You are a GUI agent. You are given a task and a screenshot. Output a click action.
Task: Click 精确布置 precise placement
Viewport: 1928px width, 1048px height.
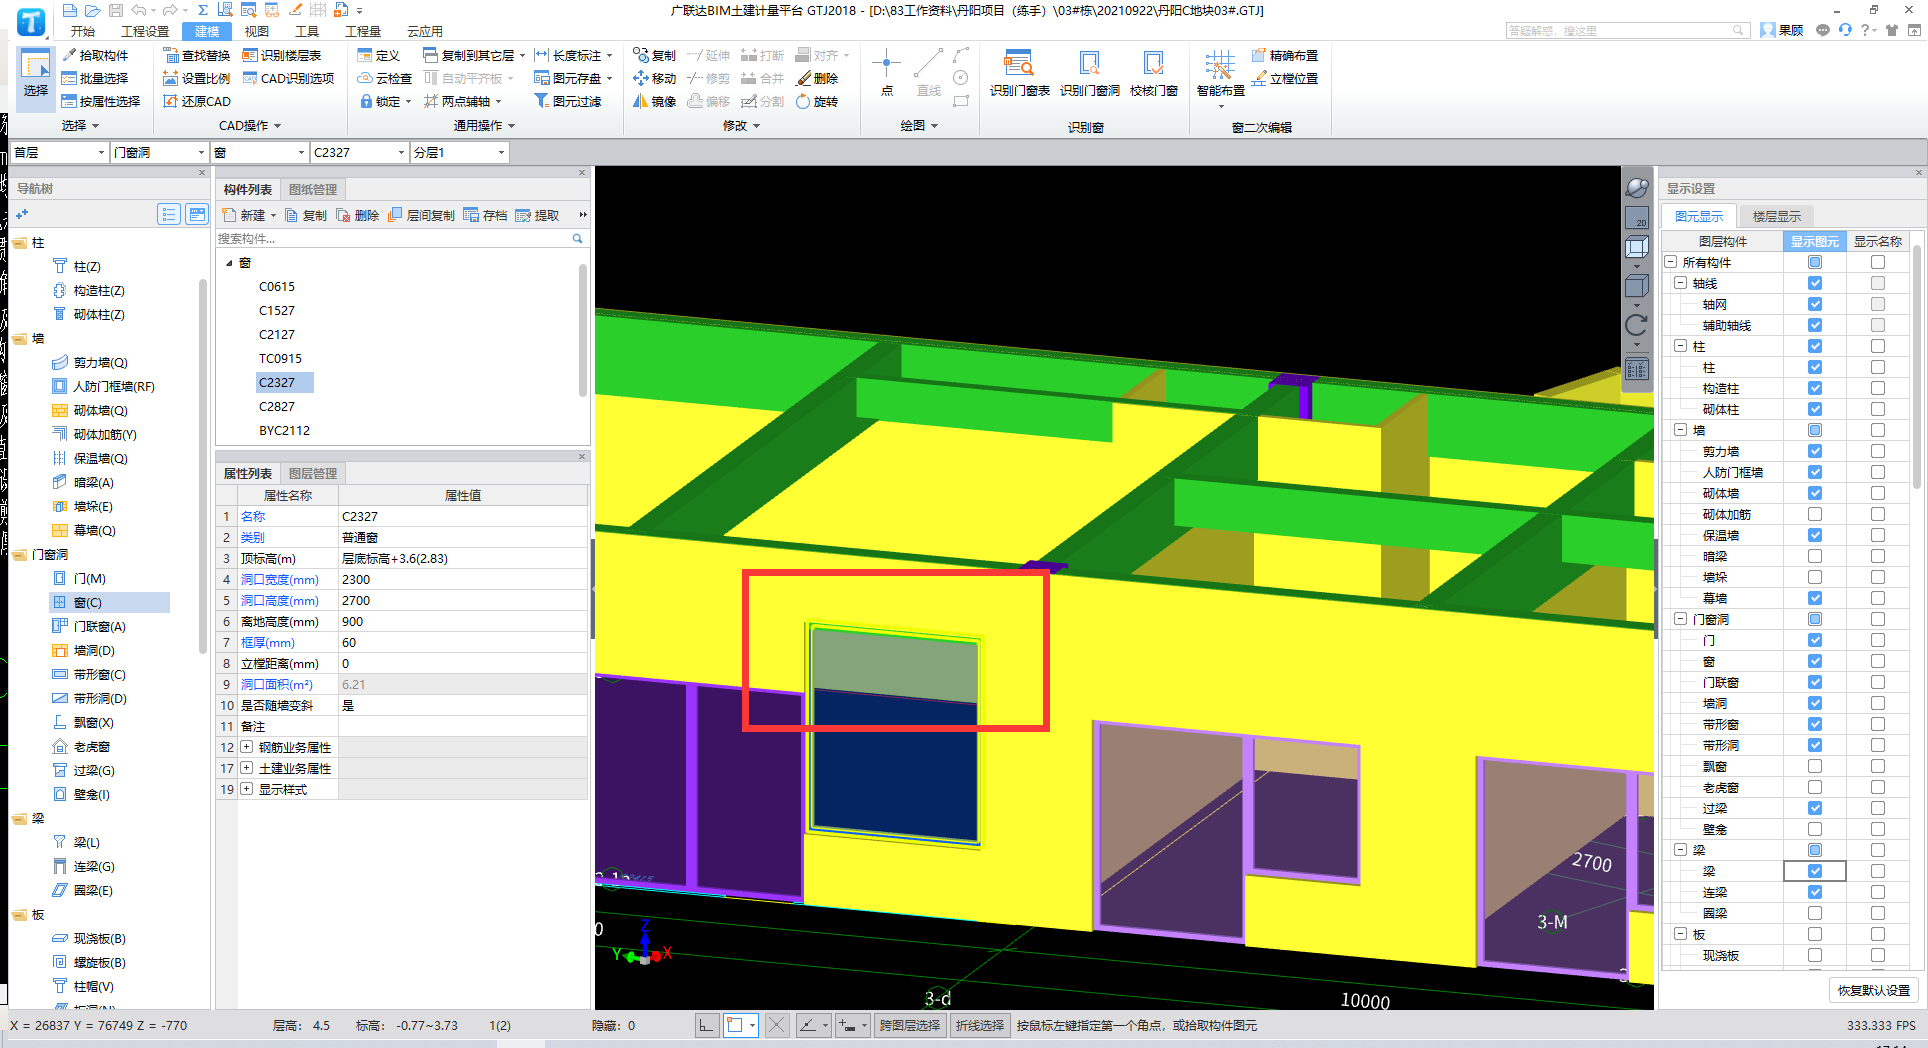click(1286, 55)
